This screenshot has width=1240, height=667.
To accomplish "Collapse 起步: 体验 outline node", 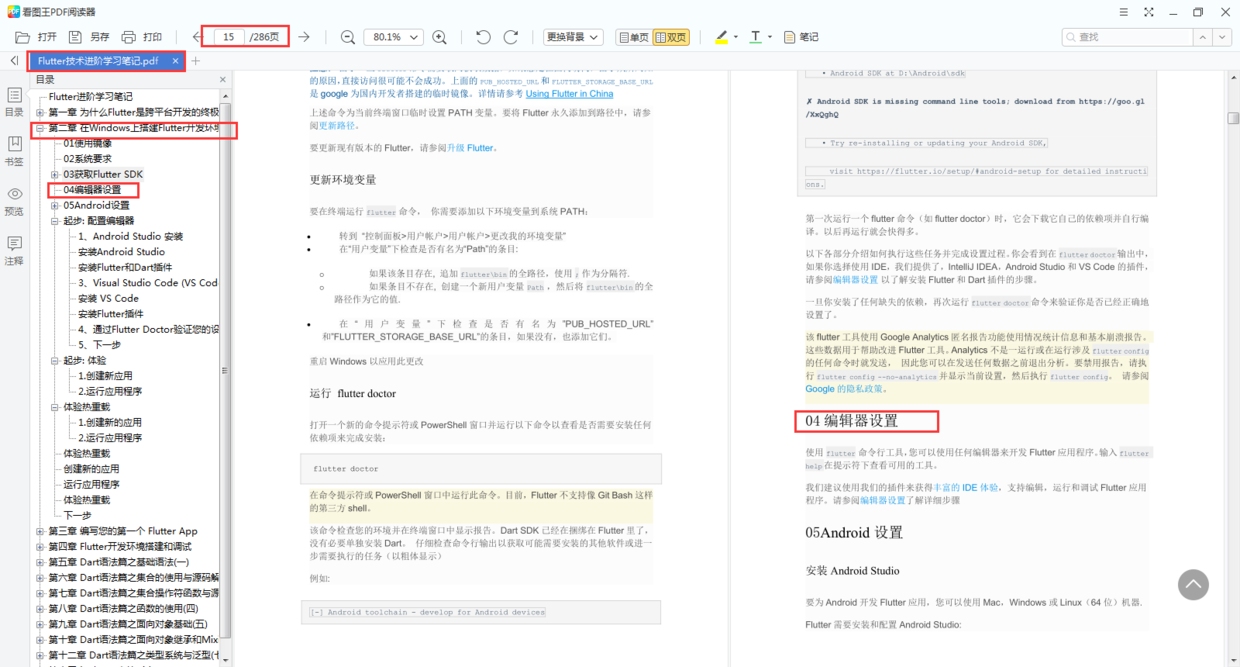I will click(x=55, y=361).
